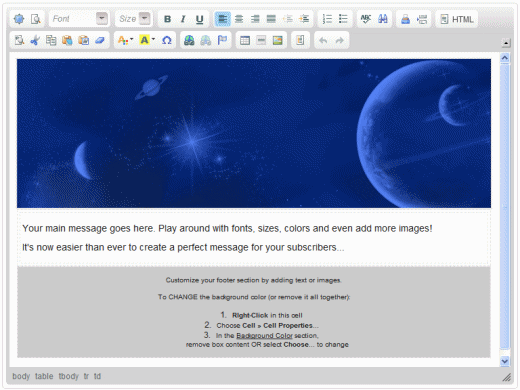
Task: Toggle the numbered list
Action: pos(327,19)
